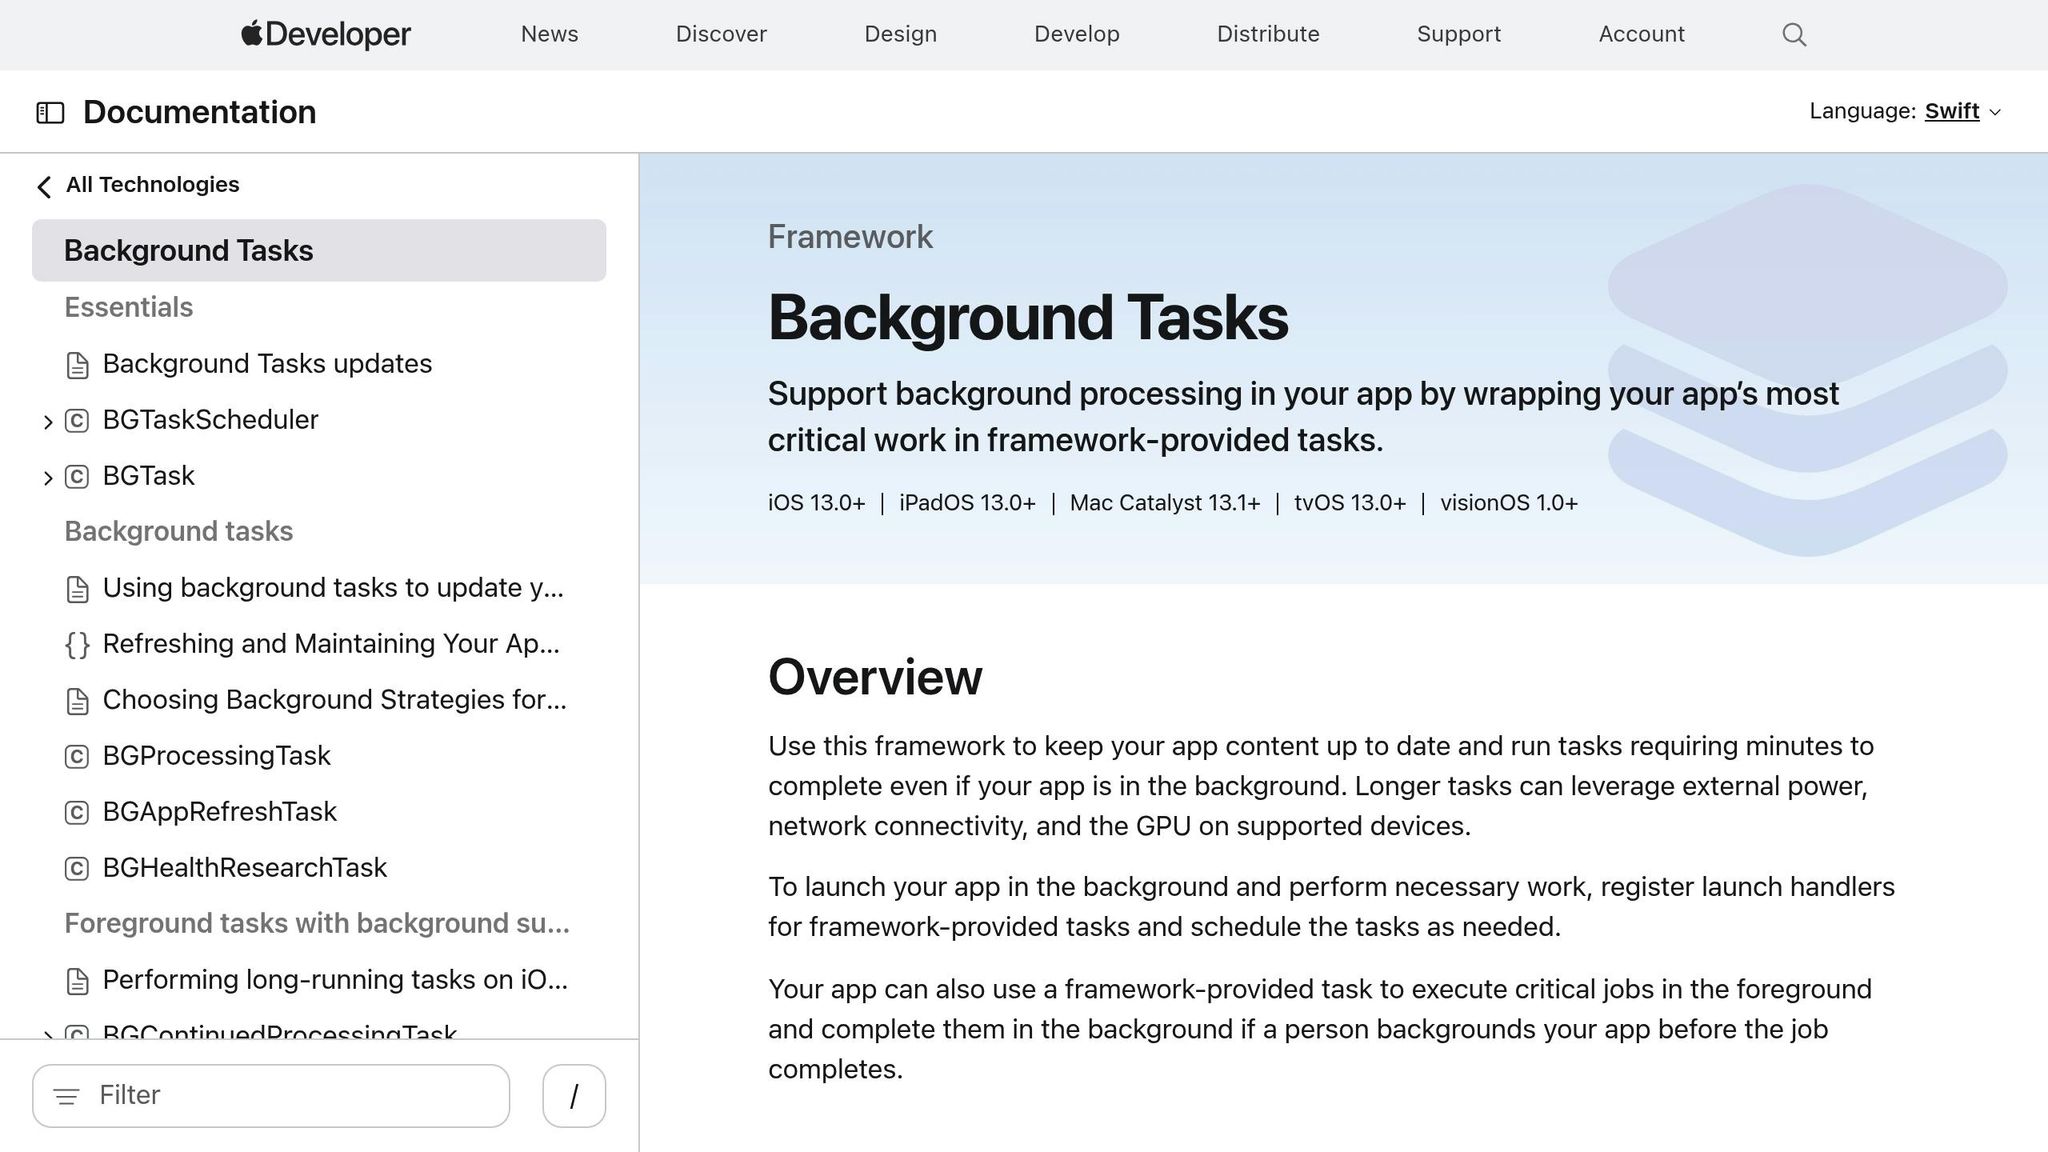Click the Apple Developer logo
The width and height of the screenshot is (2048, 1152).
tap(325, 34)
